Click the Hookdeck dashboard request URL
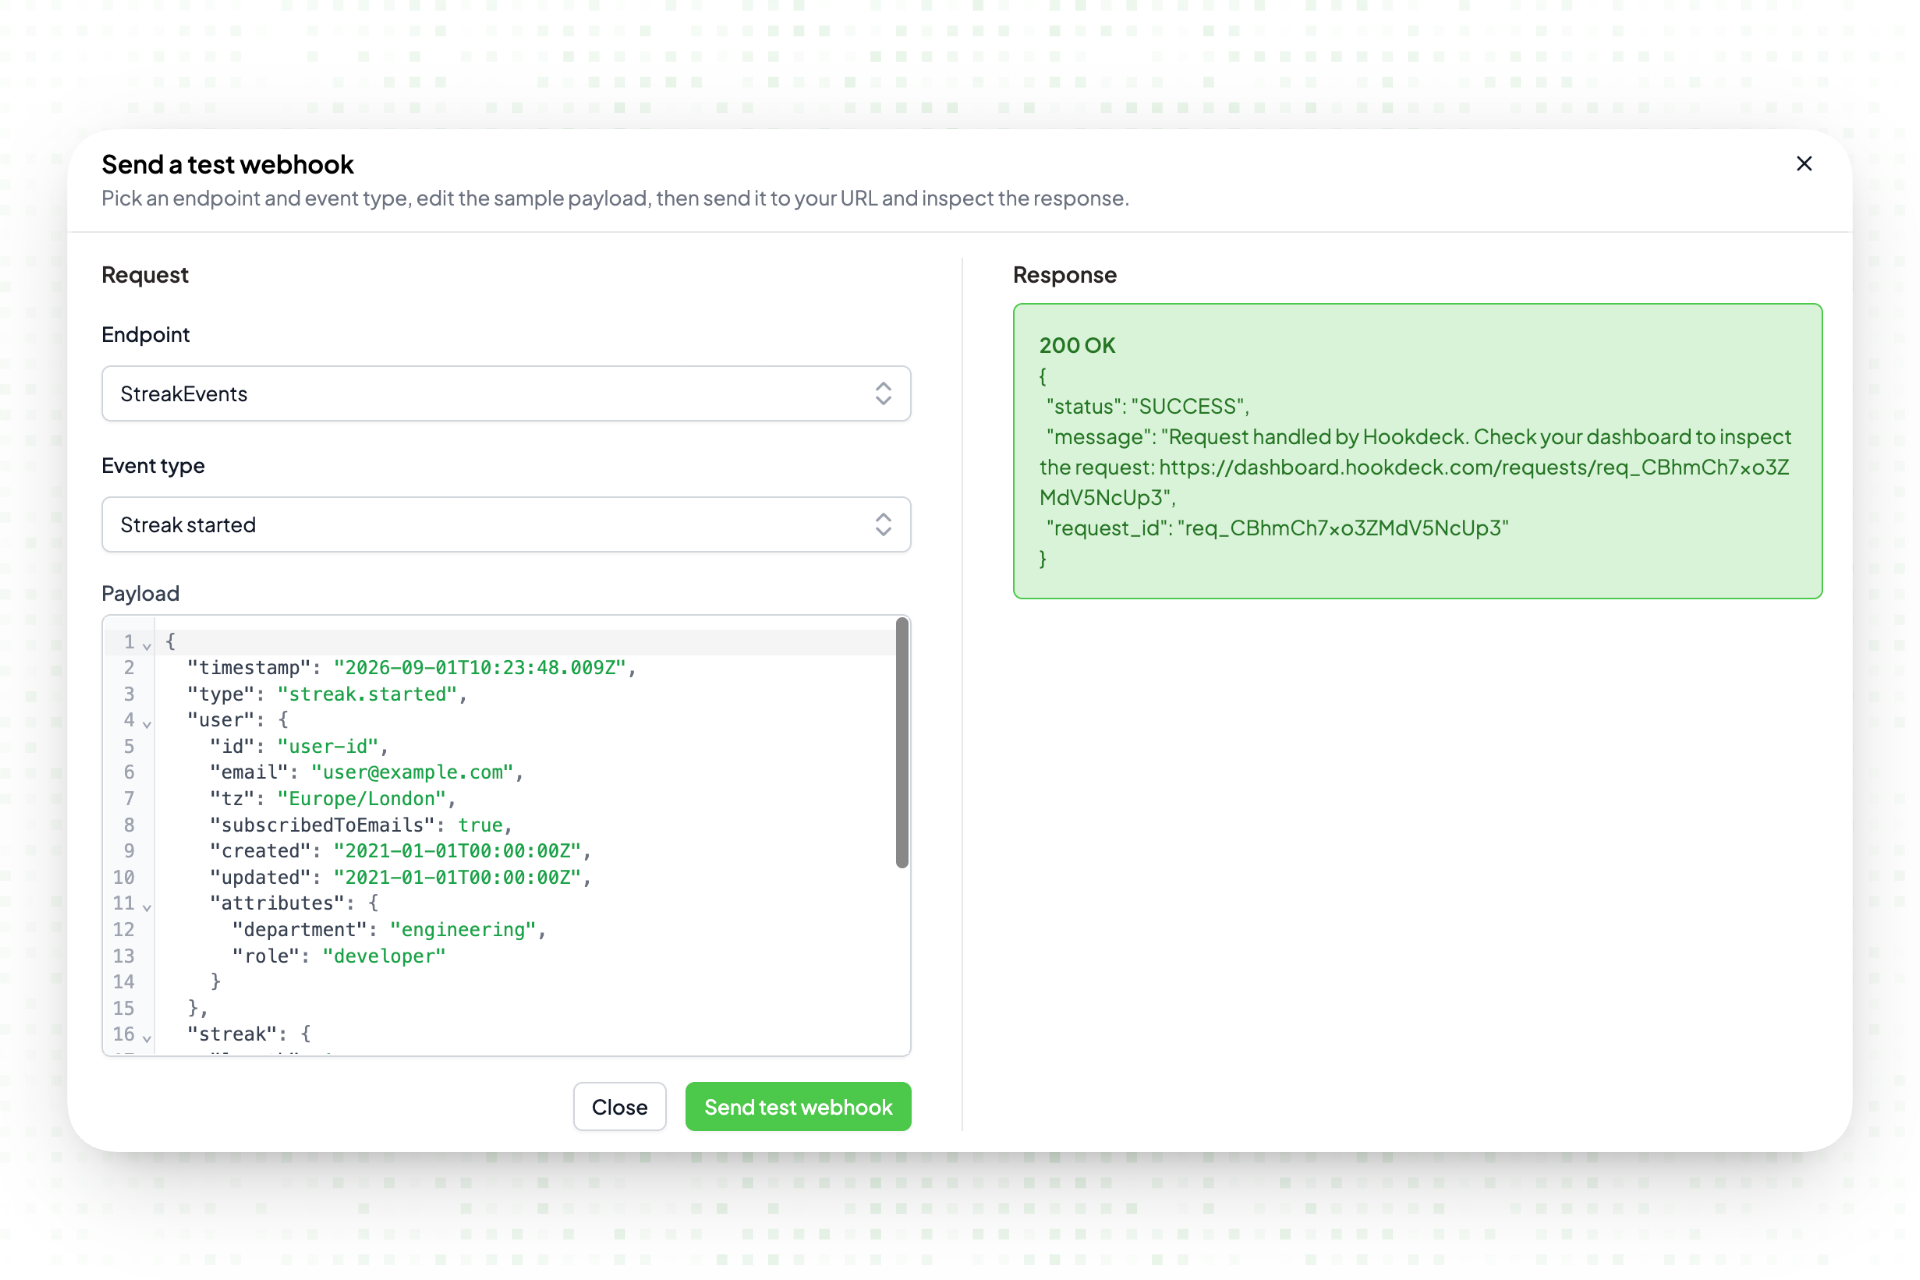 click(1414, 482)
